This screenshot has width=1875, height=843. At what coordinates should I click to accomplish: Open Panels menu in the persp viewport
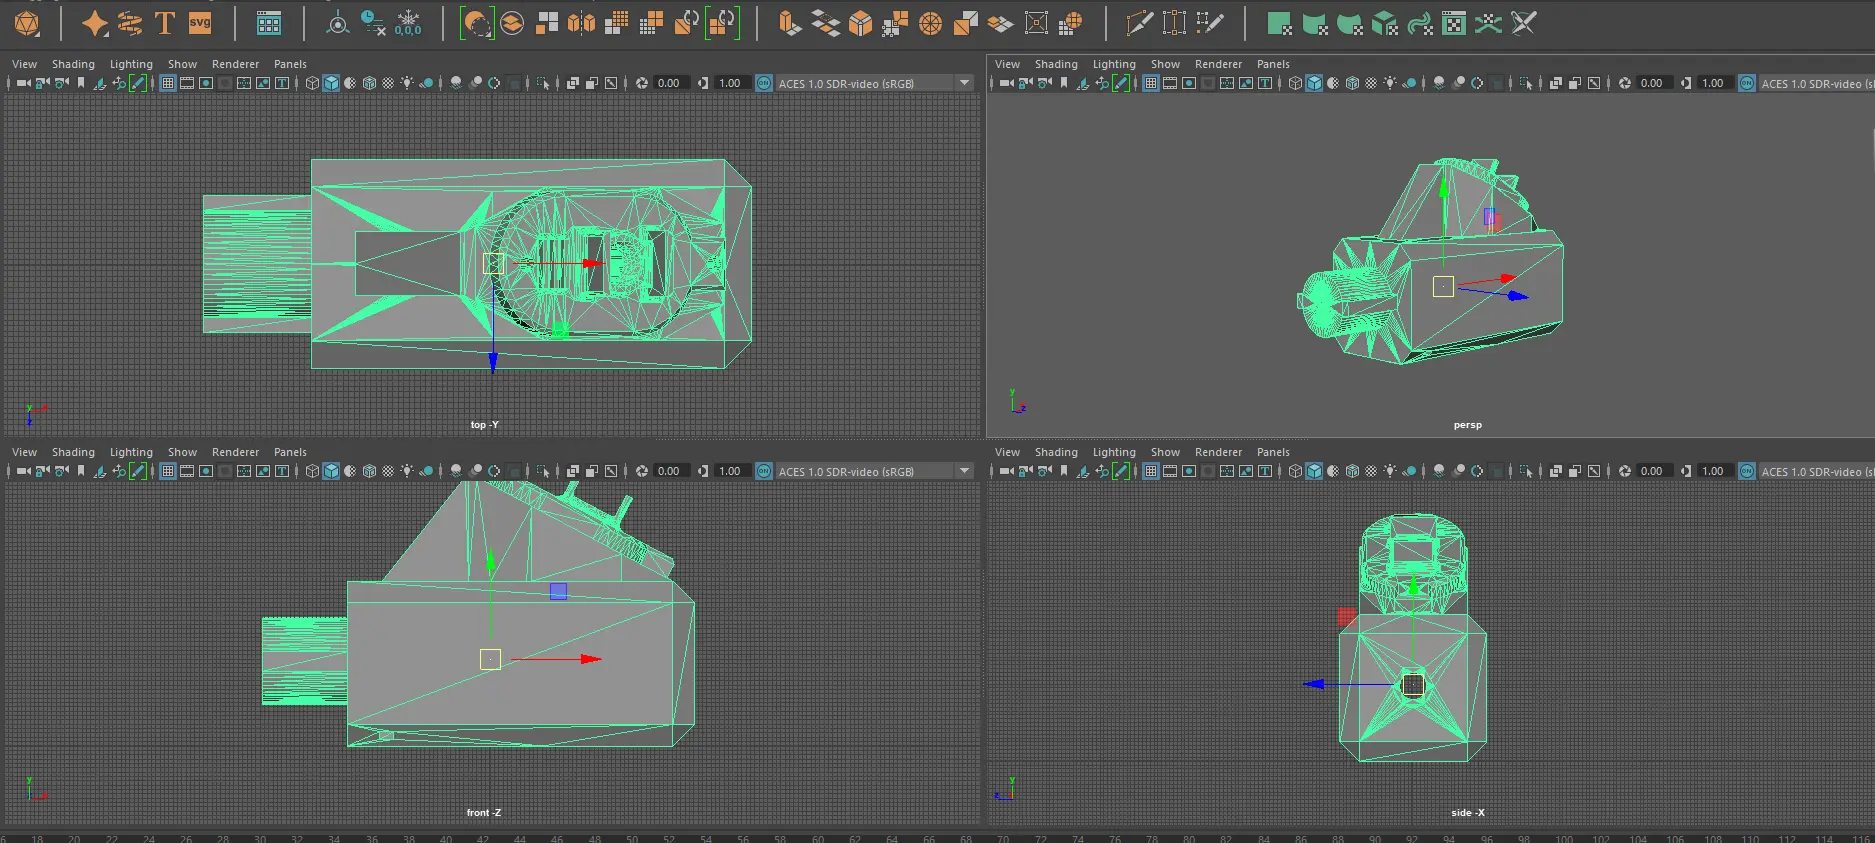point(1273,64)
